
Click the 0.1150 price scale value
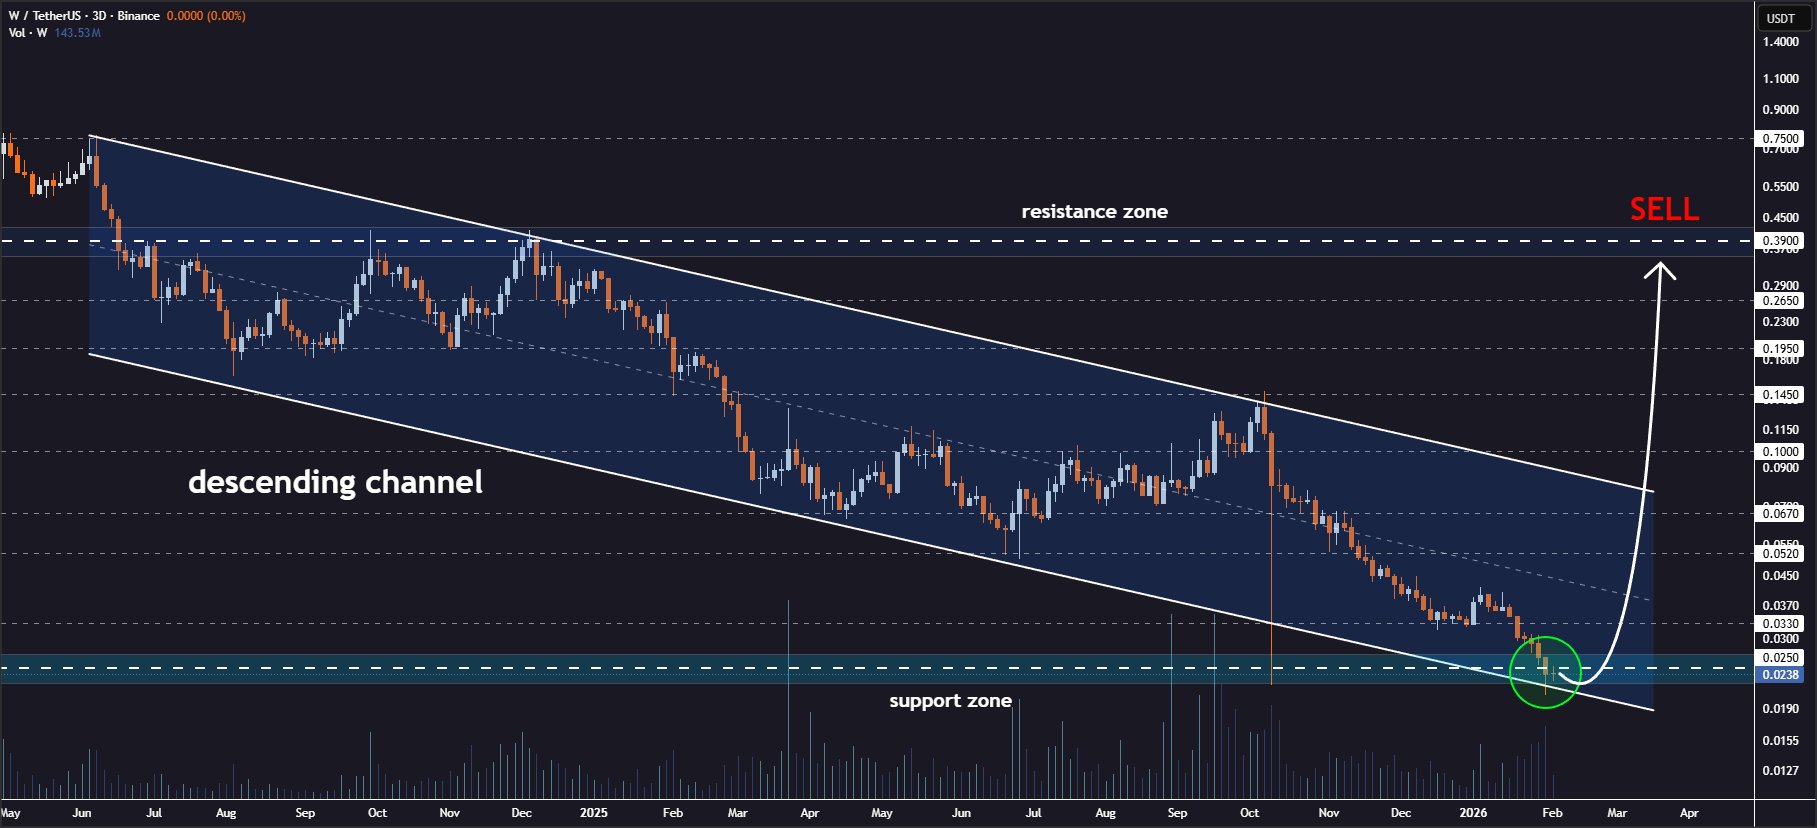click(1780, 430)
